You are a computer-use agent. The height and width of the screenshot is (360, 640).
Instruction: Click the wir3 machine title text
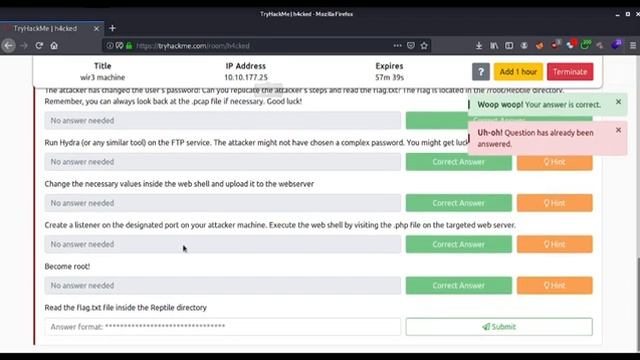pos(102,77)
